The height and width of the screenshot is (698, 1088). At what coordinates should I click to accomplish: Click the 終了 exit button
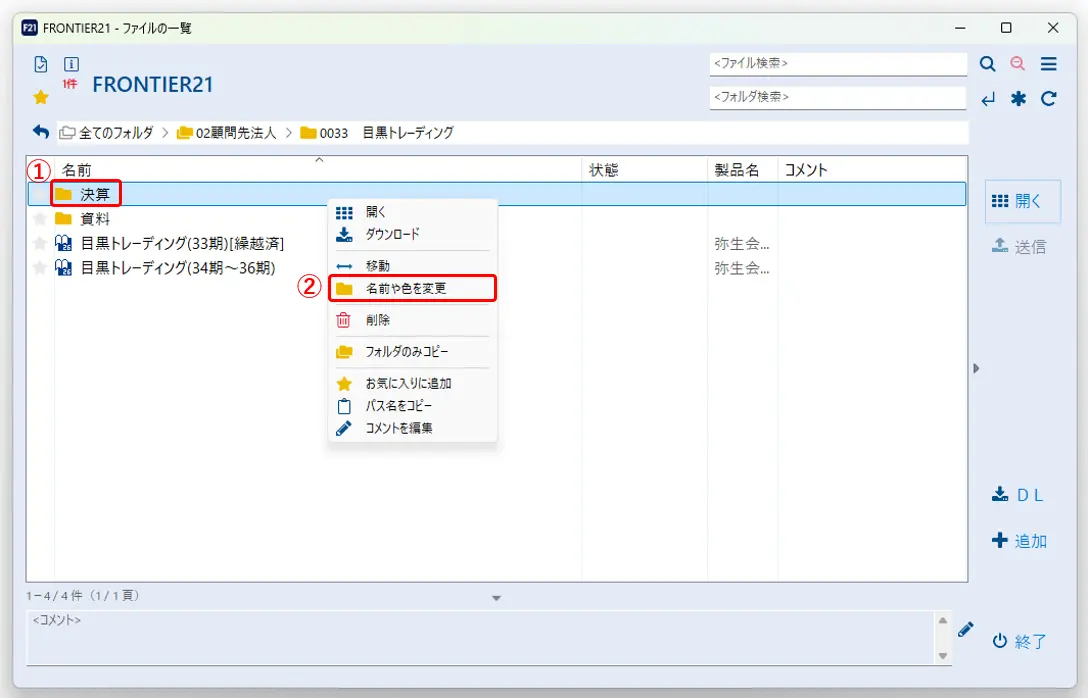pyautogui.click(x=1019, y=641)
